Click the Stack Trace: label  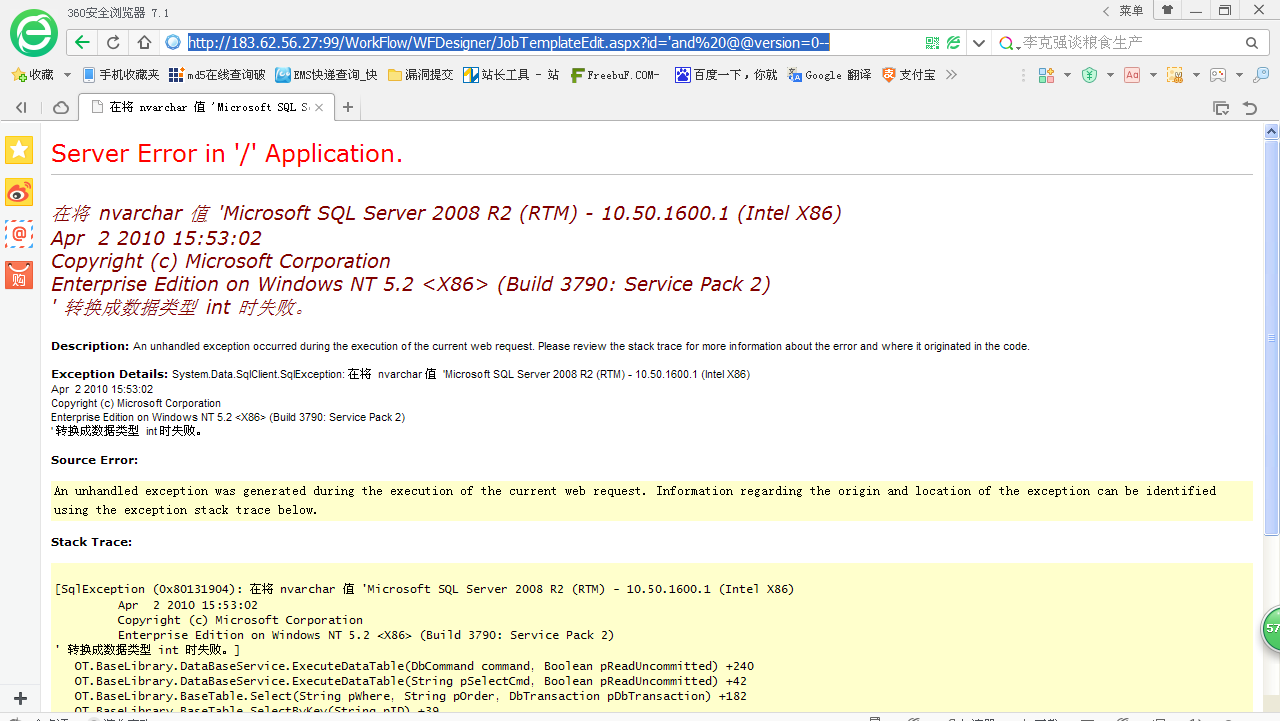pos(91,542)
